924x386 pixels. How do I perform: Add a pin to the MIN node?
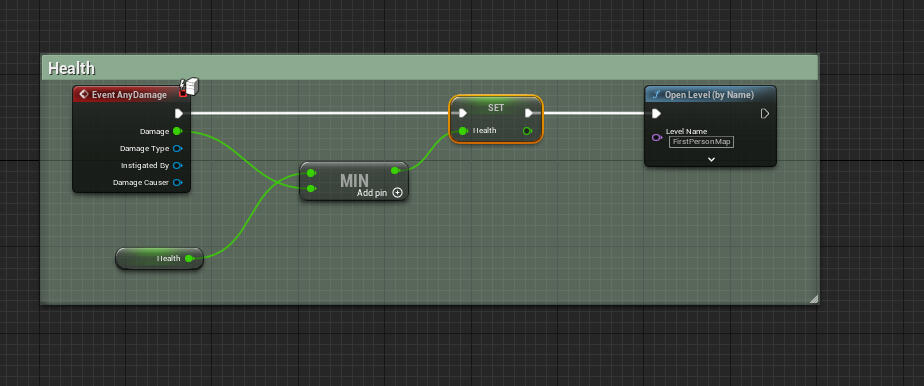[380, 193]
